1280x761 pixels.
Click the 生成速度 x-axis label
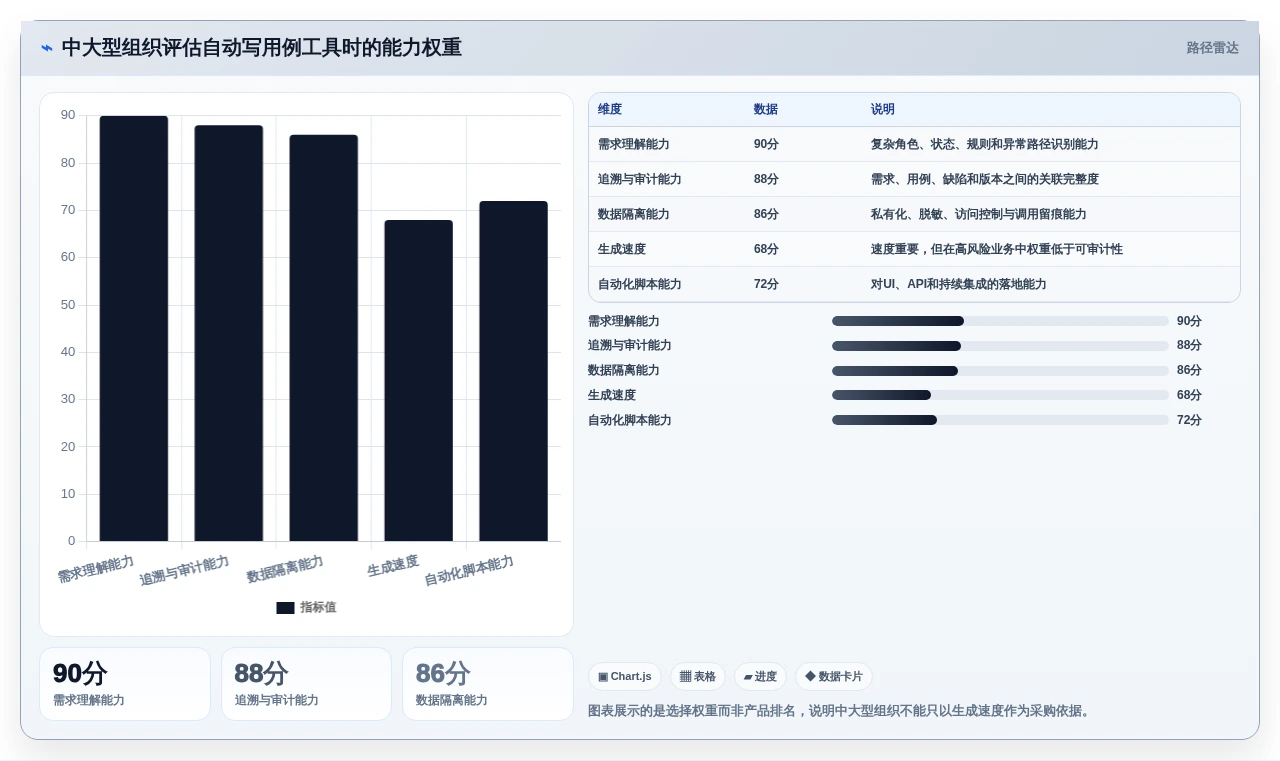(393, 565)
